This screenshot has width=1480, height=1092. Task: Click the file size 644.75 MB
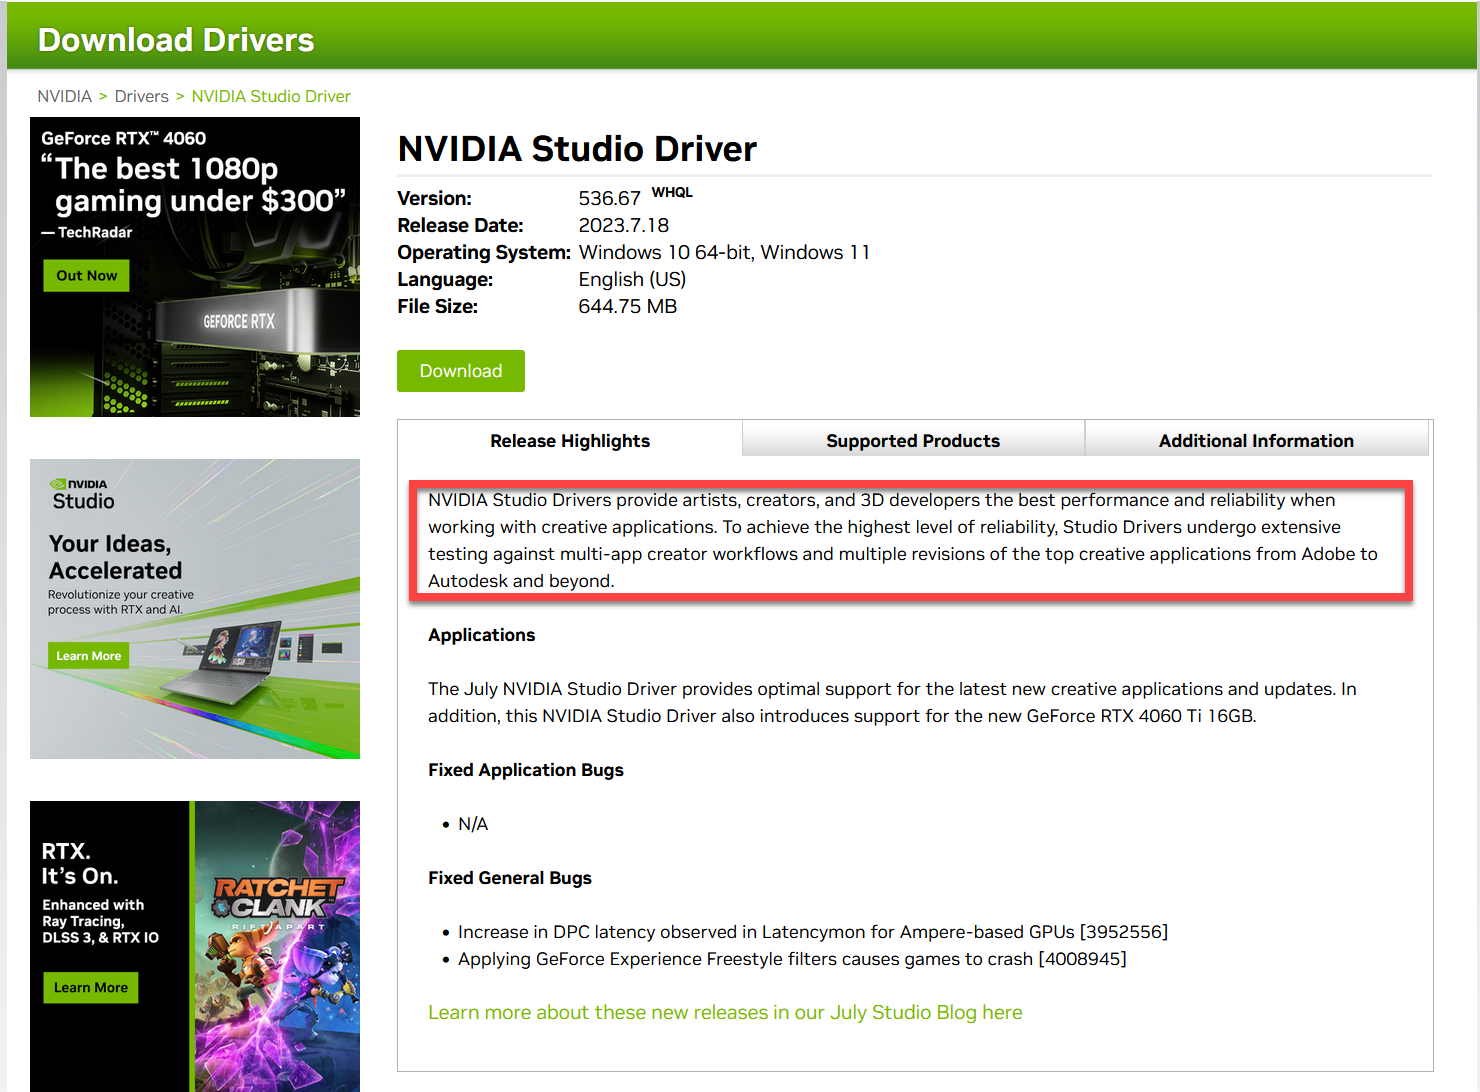tap(627, 306)
